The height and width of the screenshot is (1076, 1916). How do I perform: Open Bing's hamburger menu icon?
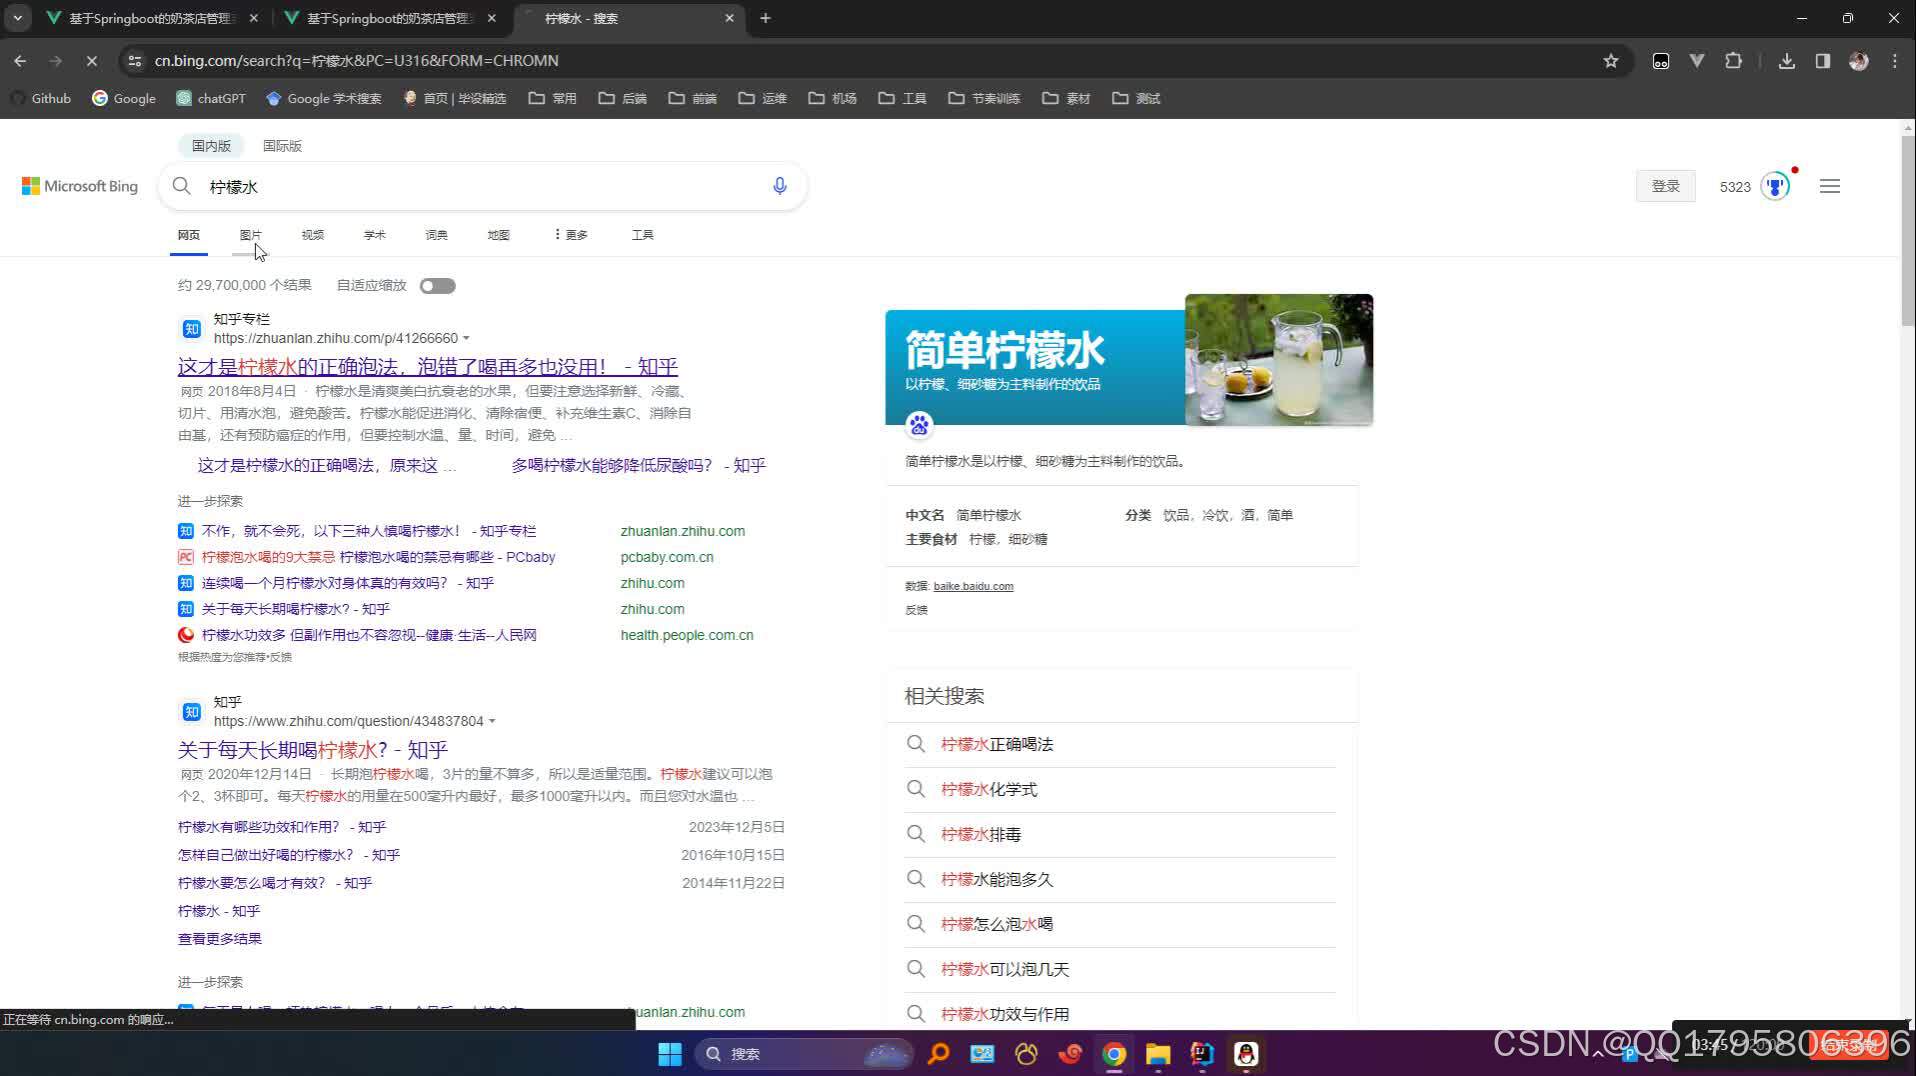point(1830,186)
